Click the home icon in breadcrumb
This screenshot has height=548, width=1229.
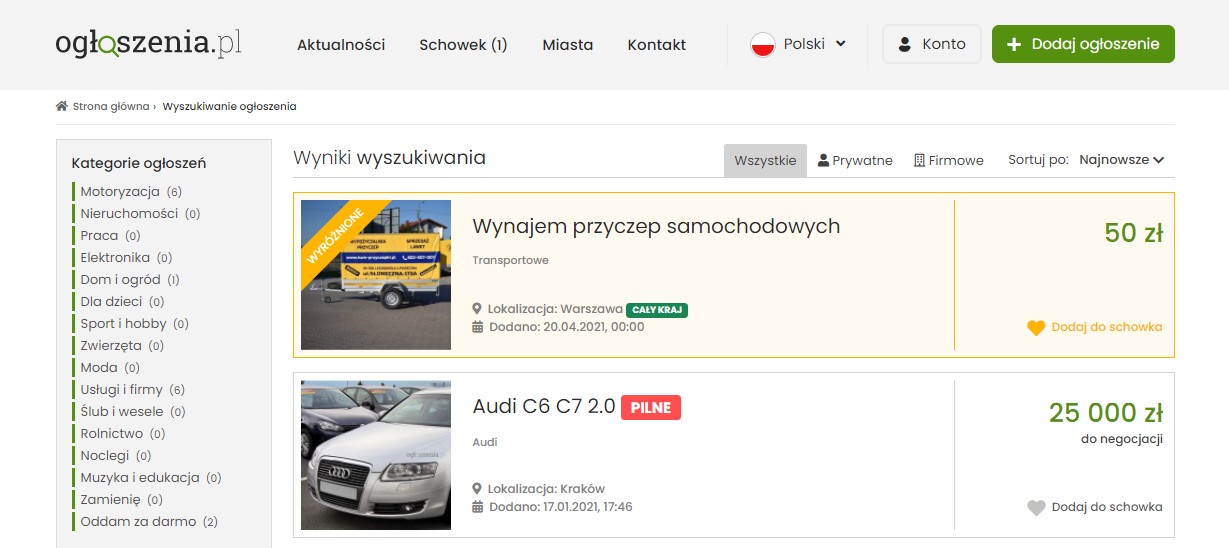[x=62, y=106]
